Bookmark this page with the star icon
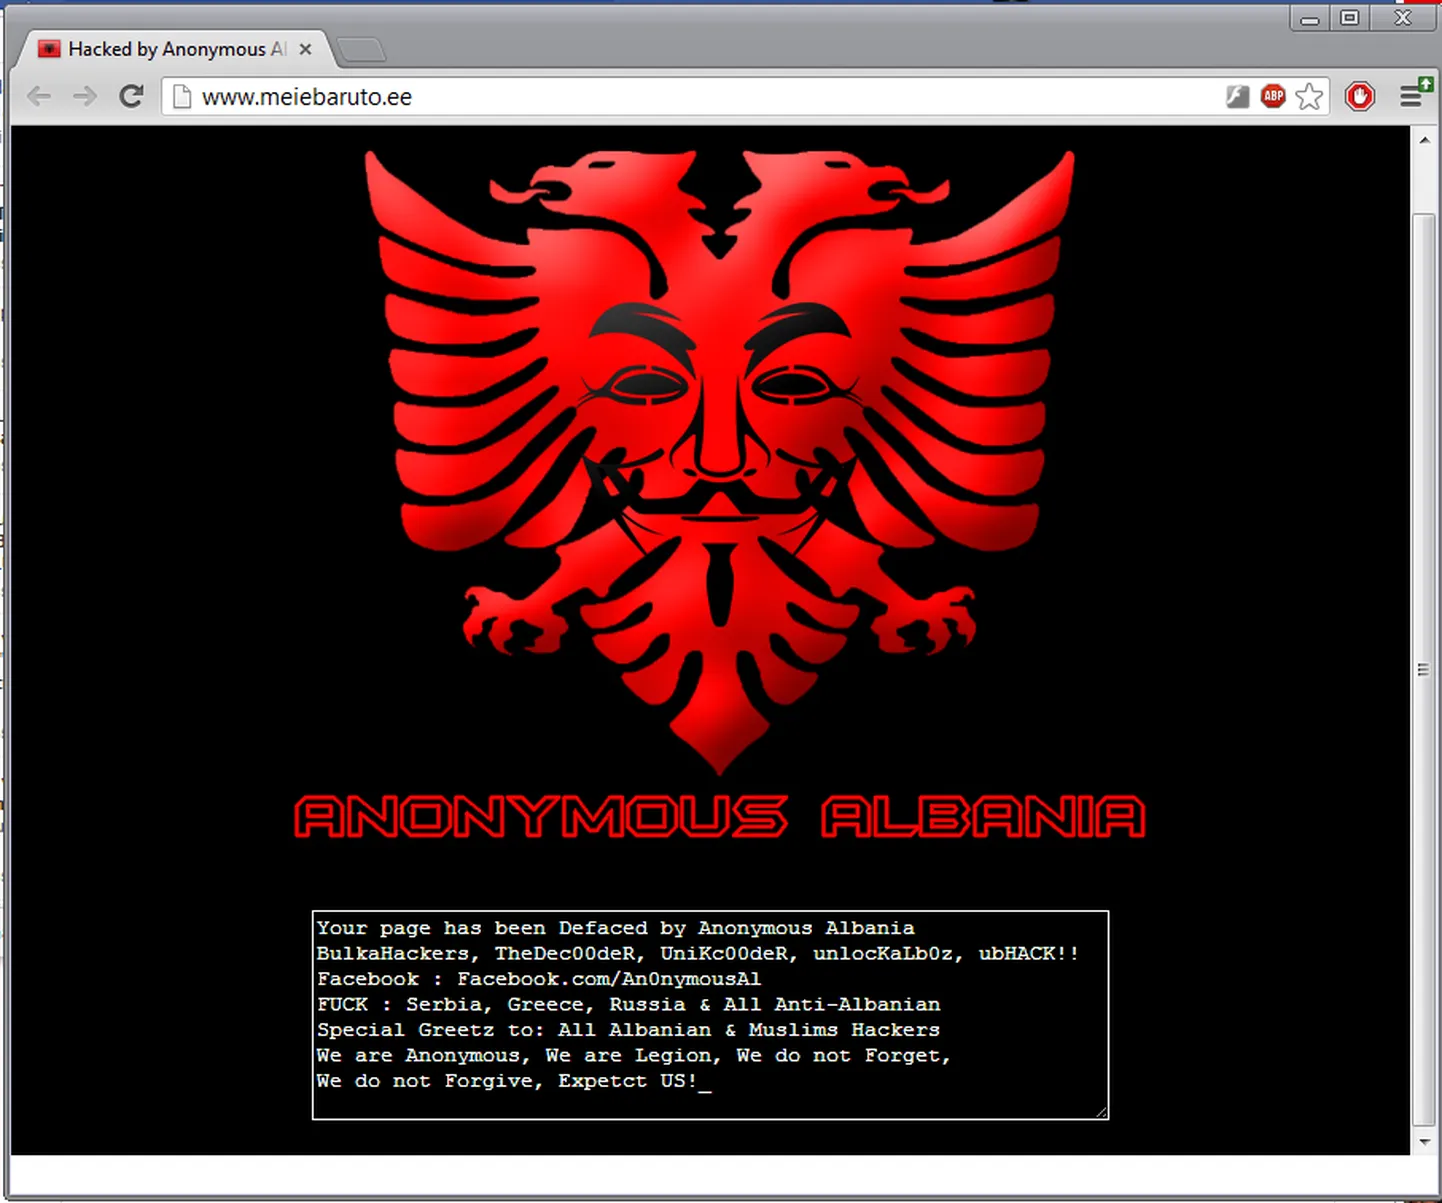 pyautogui.click(x=1309, y=96)
